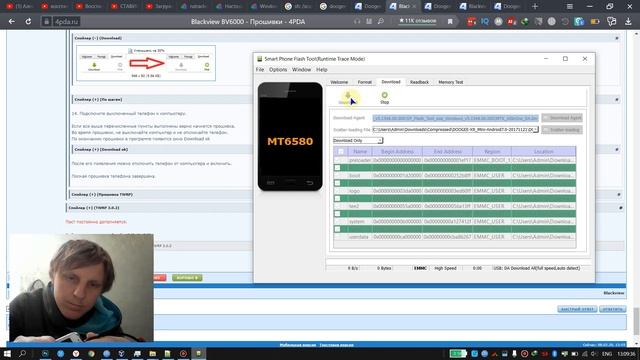Open the Windows Start menu
This screenshot has width=640, height=360.
(7, 353)
